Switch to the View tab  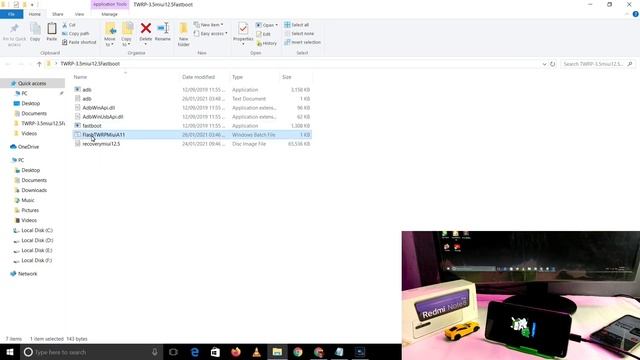point(79,14)
